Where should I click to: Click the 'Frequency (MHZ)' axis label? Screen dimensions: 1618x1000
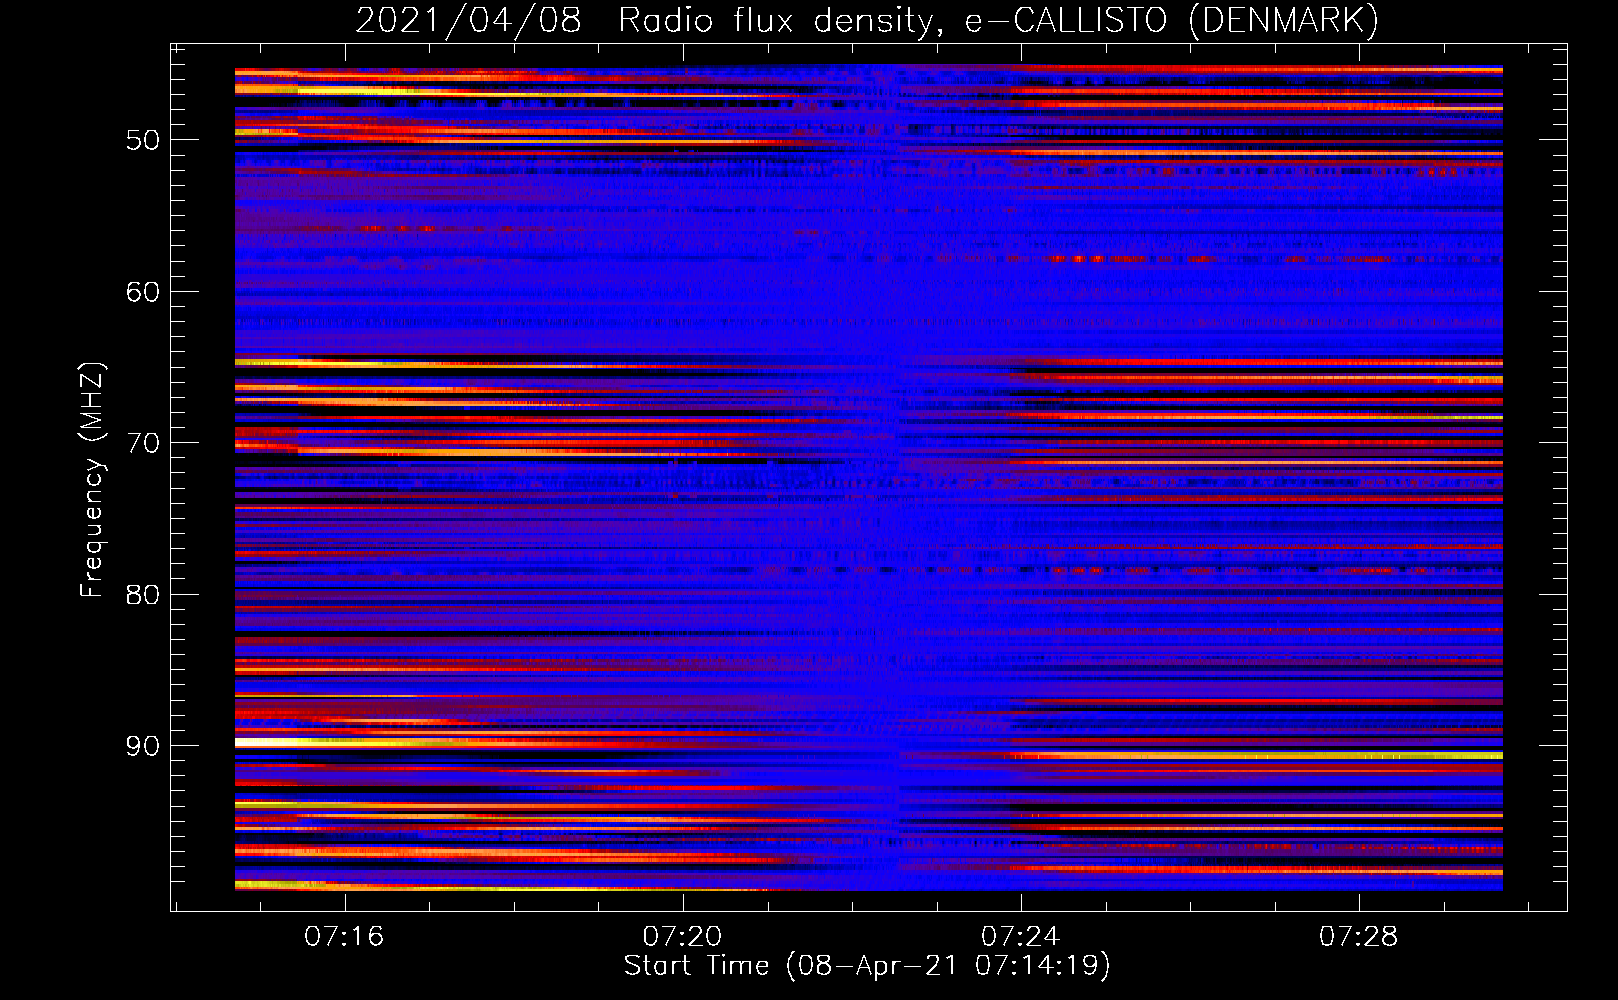click(x=91, y=480)
